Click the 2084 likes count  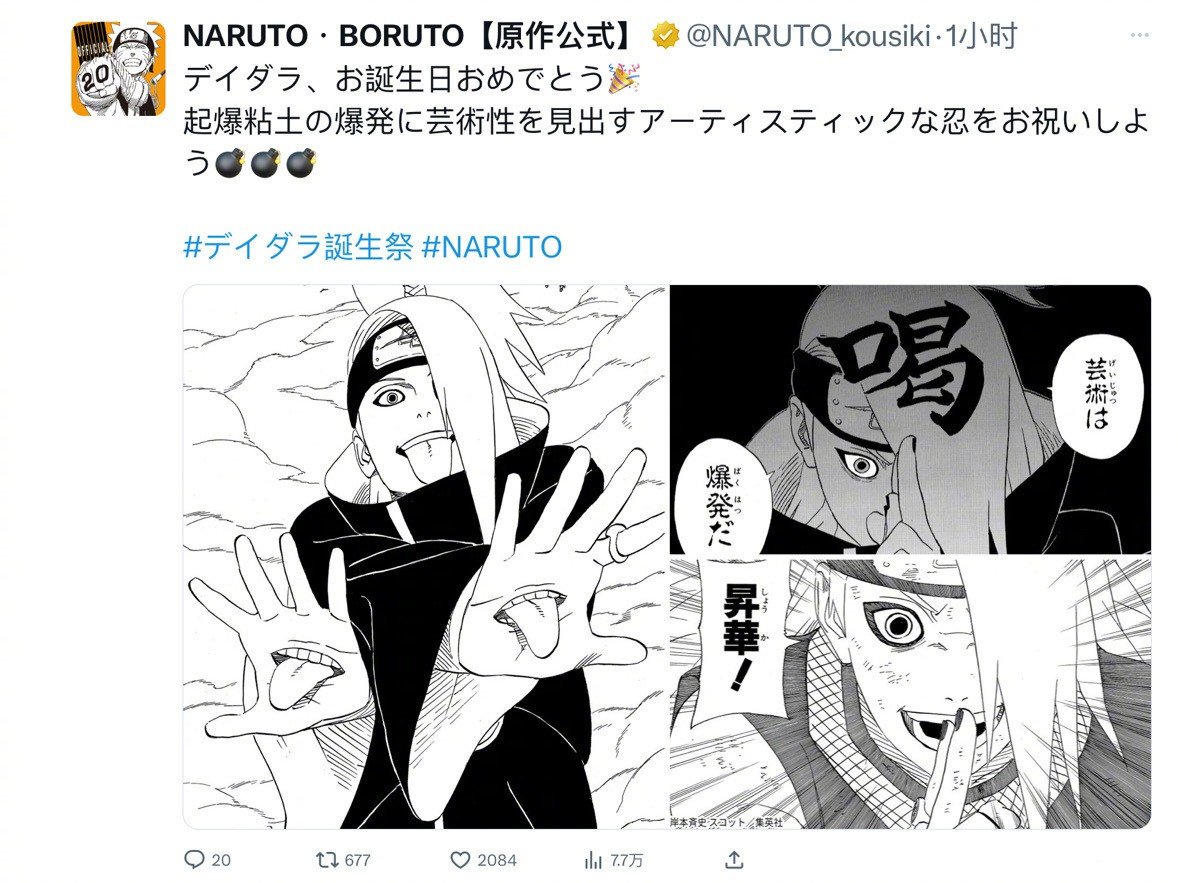pyautogui.click(x=497, y=860)
